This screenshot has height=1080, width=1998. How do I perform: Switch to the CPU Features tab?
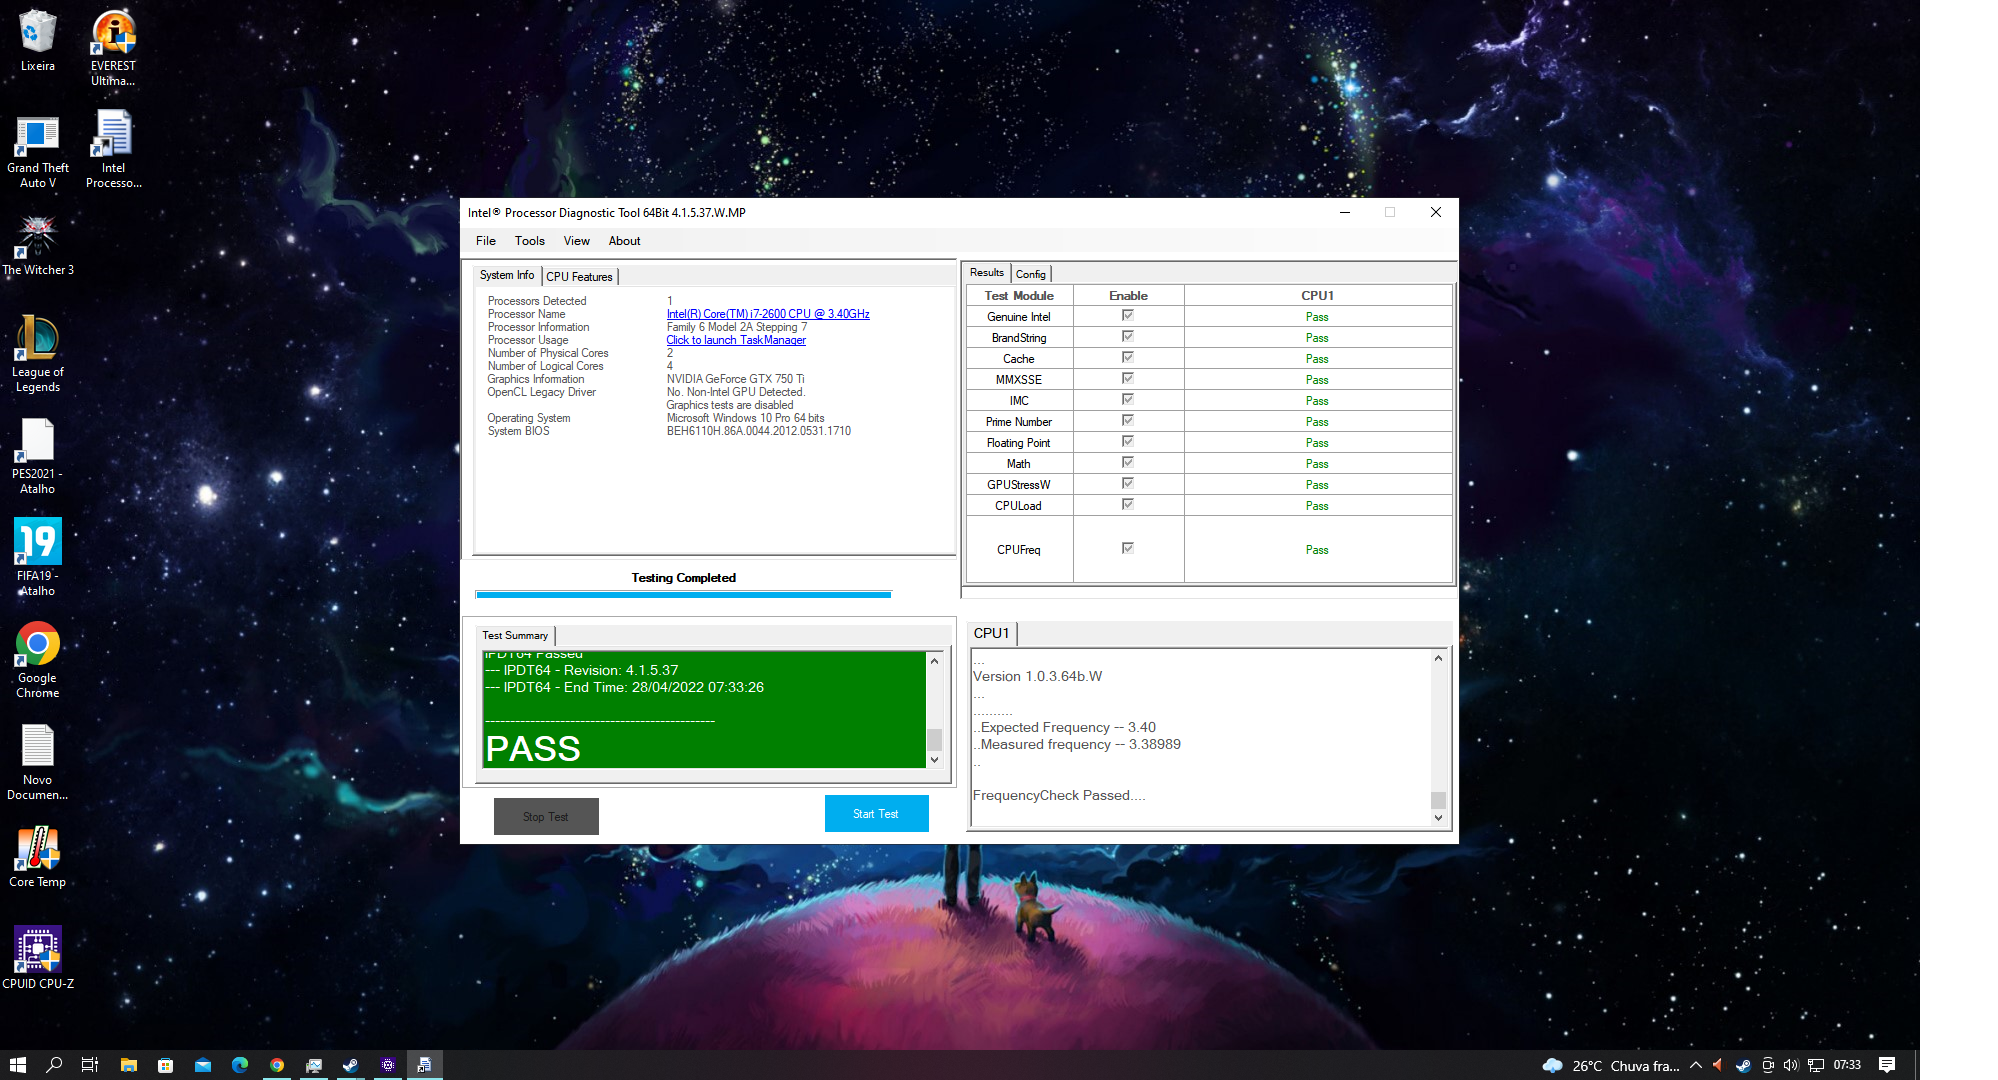tap(580, 277)
